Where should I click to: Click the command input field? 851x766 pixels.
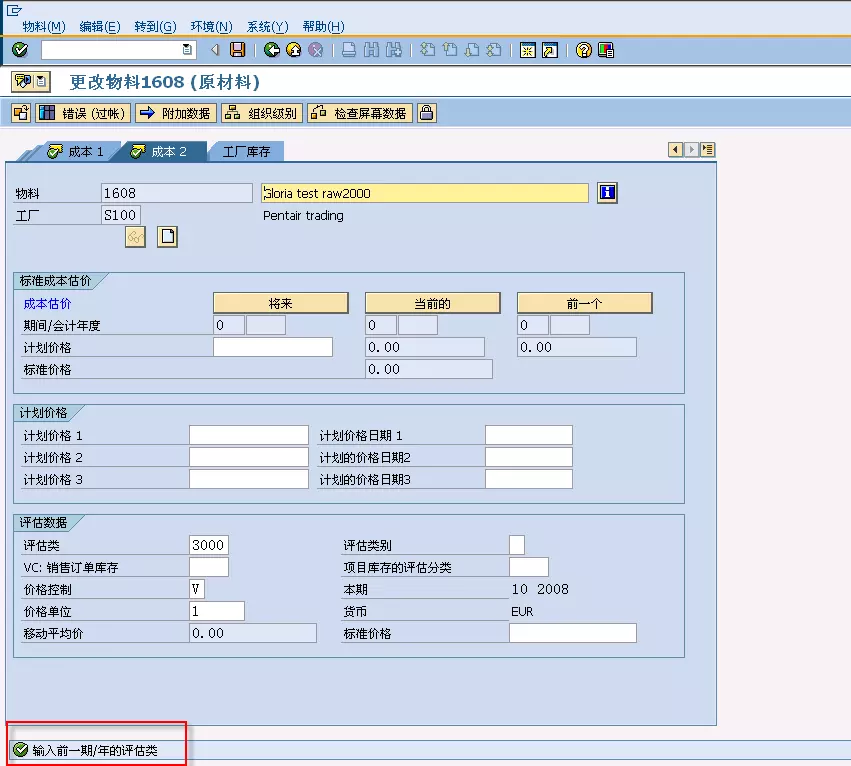[112, 50]
